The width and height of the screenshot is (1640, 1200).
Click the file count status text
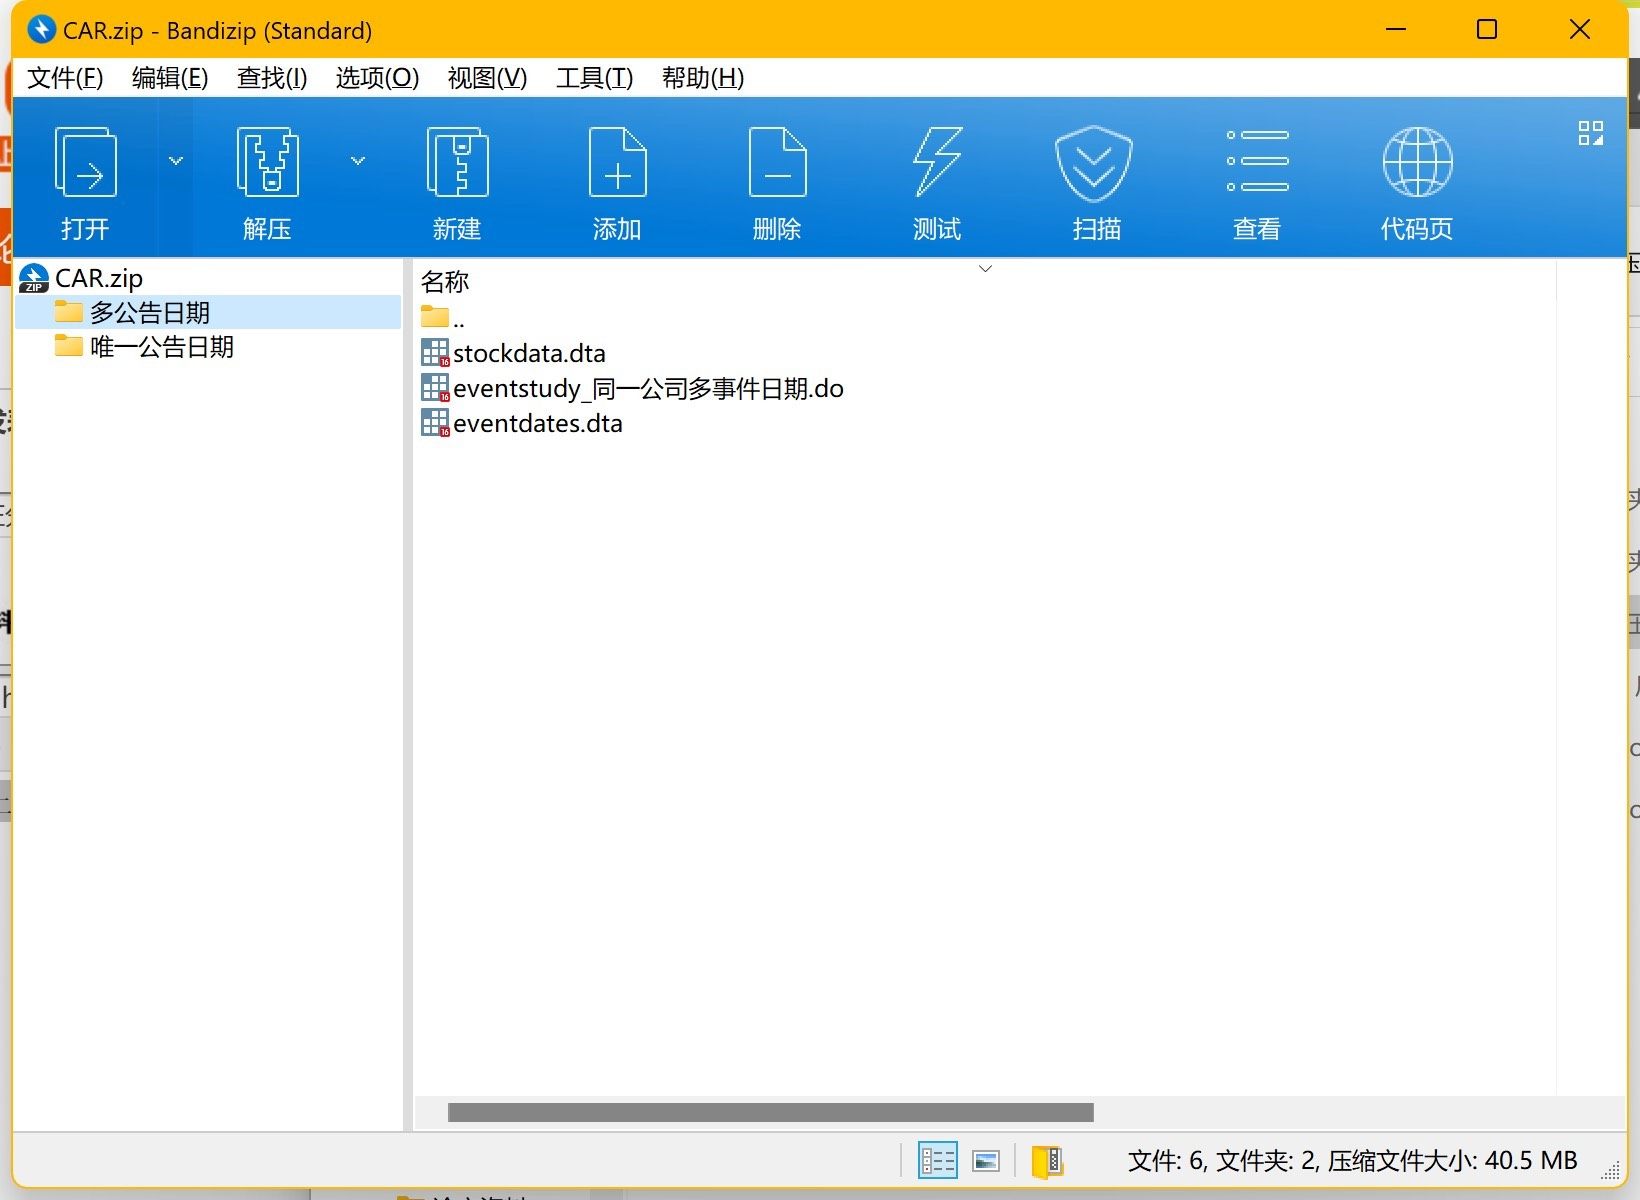coord(1353,1160)
